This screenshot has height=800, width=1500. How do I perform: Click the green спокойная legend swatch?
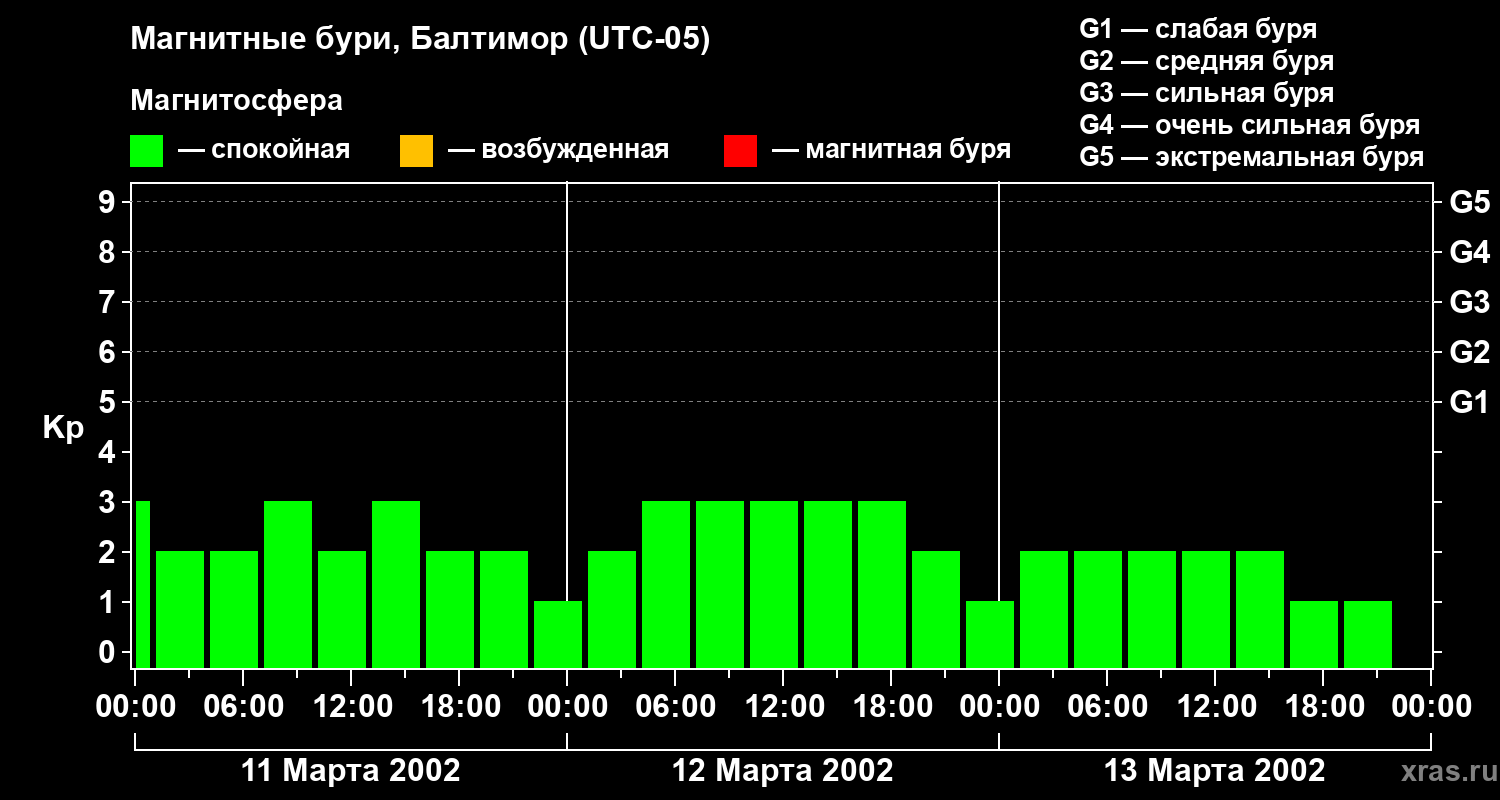[146, 151]
